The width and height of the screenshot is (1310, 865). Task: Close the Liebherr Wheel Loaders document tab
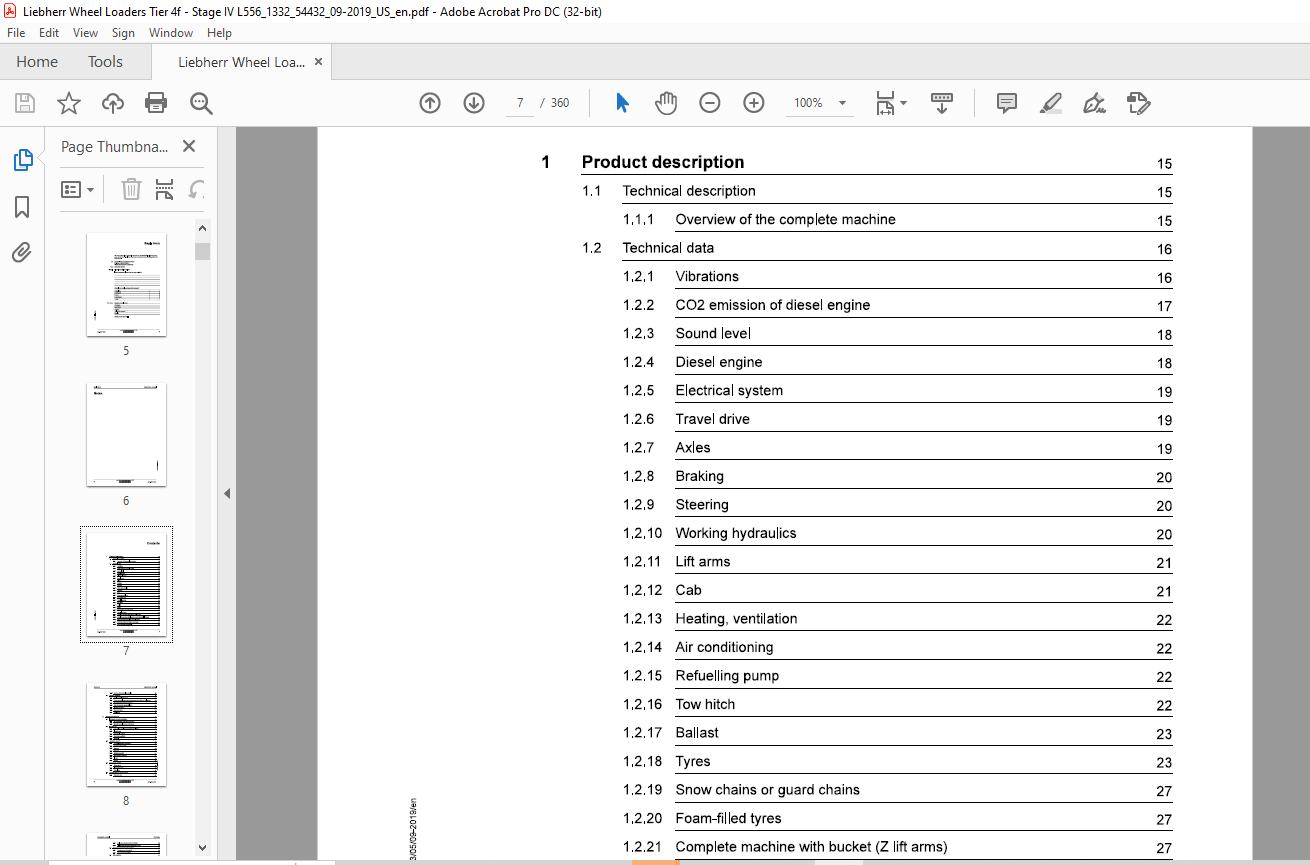[318, 62]
